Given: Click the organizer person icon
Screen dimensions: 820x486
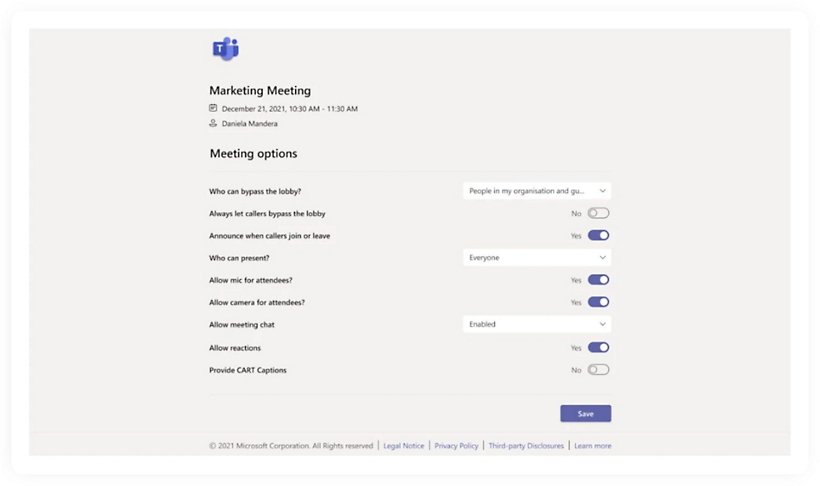Looking at the screenshot, I should 213,123.
